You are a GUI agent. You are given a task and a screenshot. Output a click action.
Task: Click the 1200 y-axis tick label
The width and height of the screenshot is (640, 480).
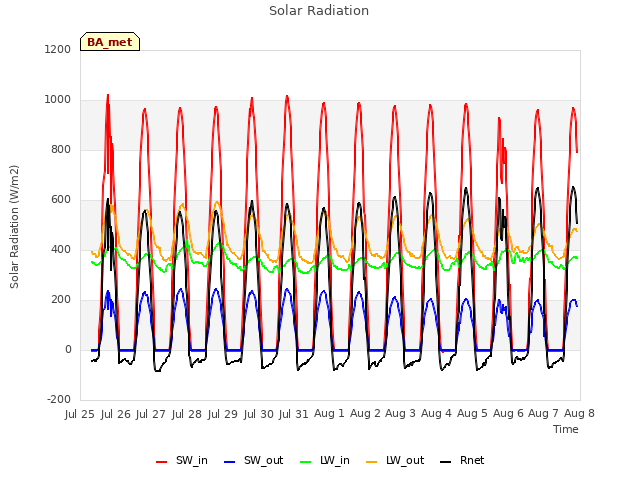pos(58,49)
